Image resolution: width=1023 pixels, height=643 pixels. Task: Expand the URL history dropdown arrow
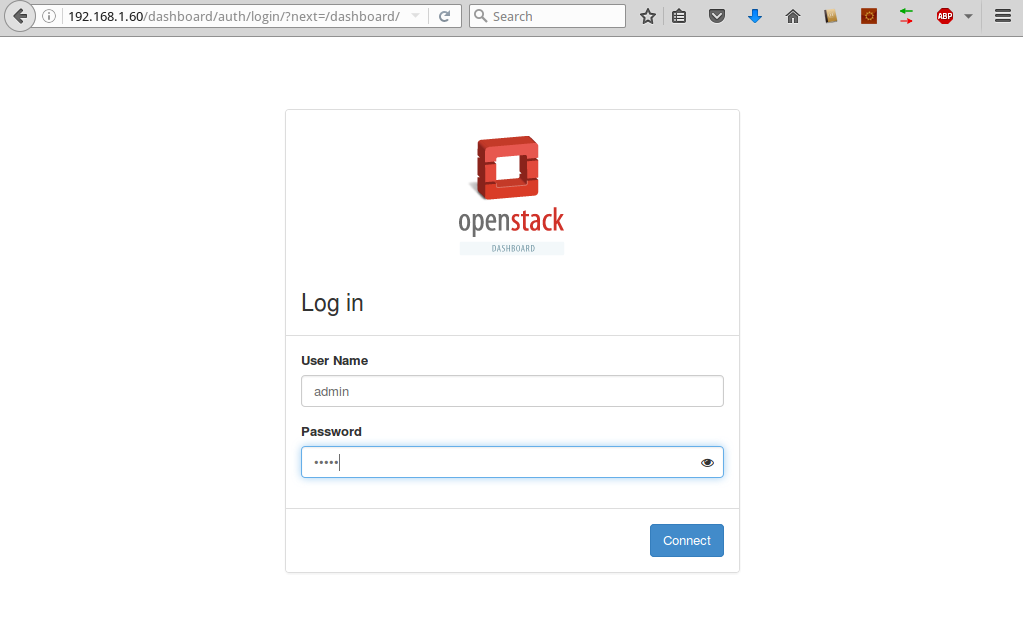(416, 16)
